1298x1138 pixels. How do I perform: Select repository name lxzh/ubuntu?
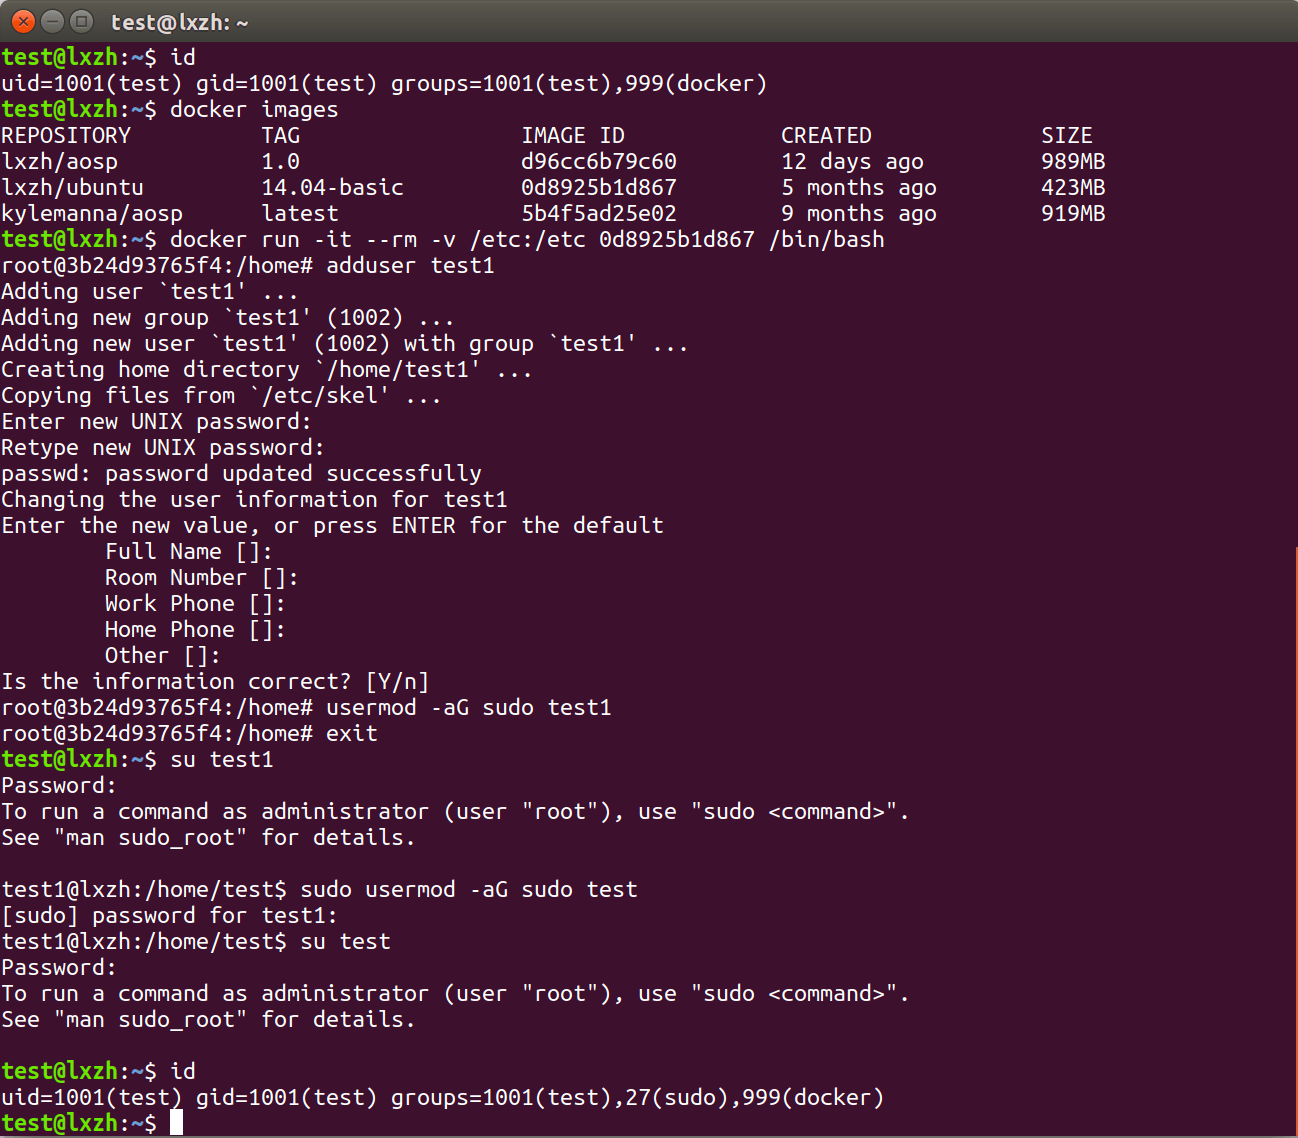(x=72, y=187)
